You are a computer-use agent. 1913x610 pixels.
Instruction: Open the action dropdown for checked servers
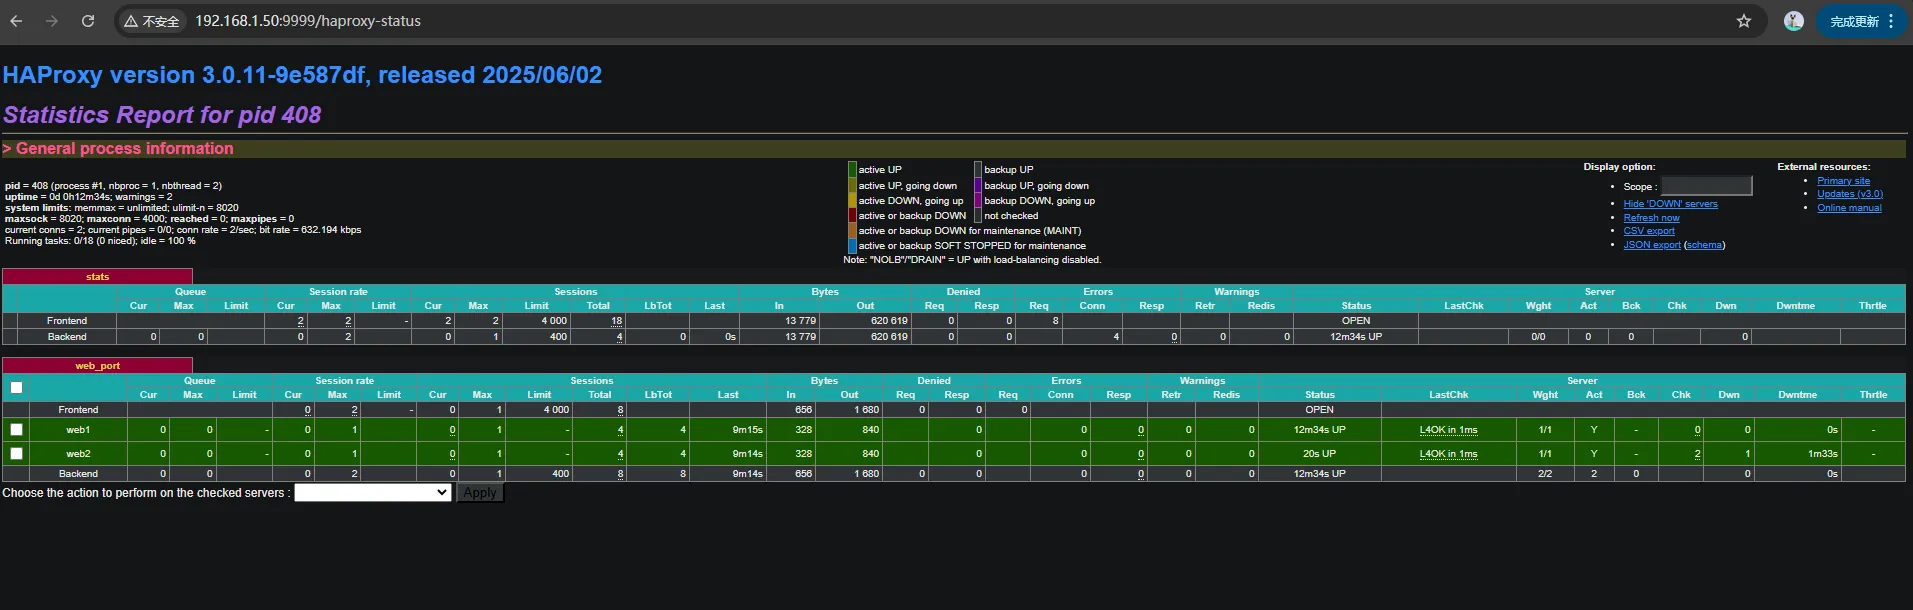click(x=372, y=492)
